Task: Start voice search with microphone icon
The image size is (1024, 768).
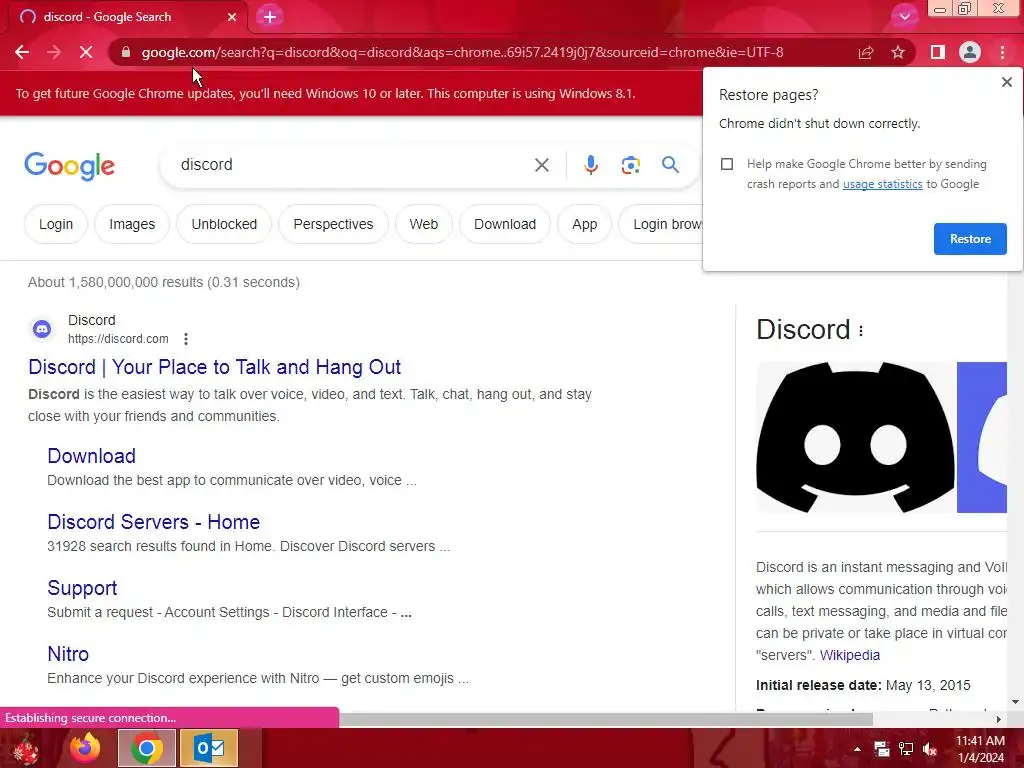Action: tap(590, 165)
